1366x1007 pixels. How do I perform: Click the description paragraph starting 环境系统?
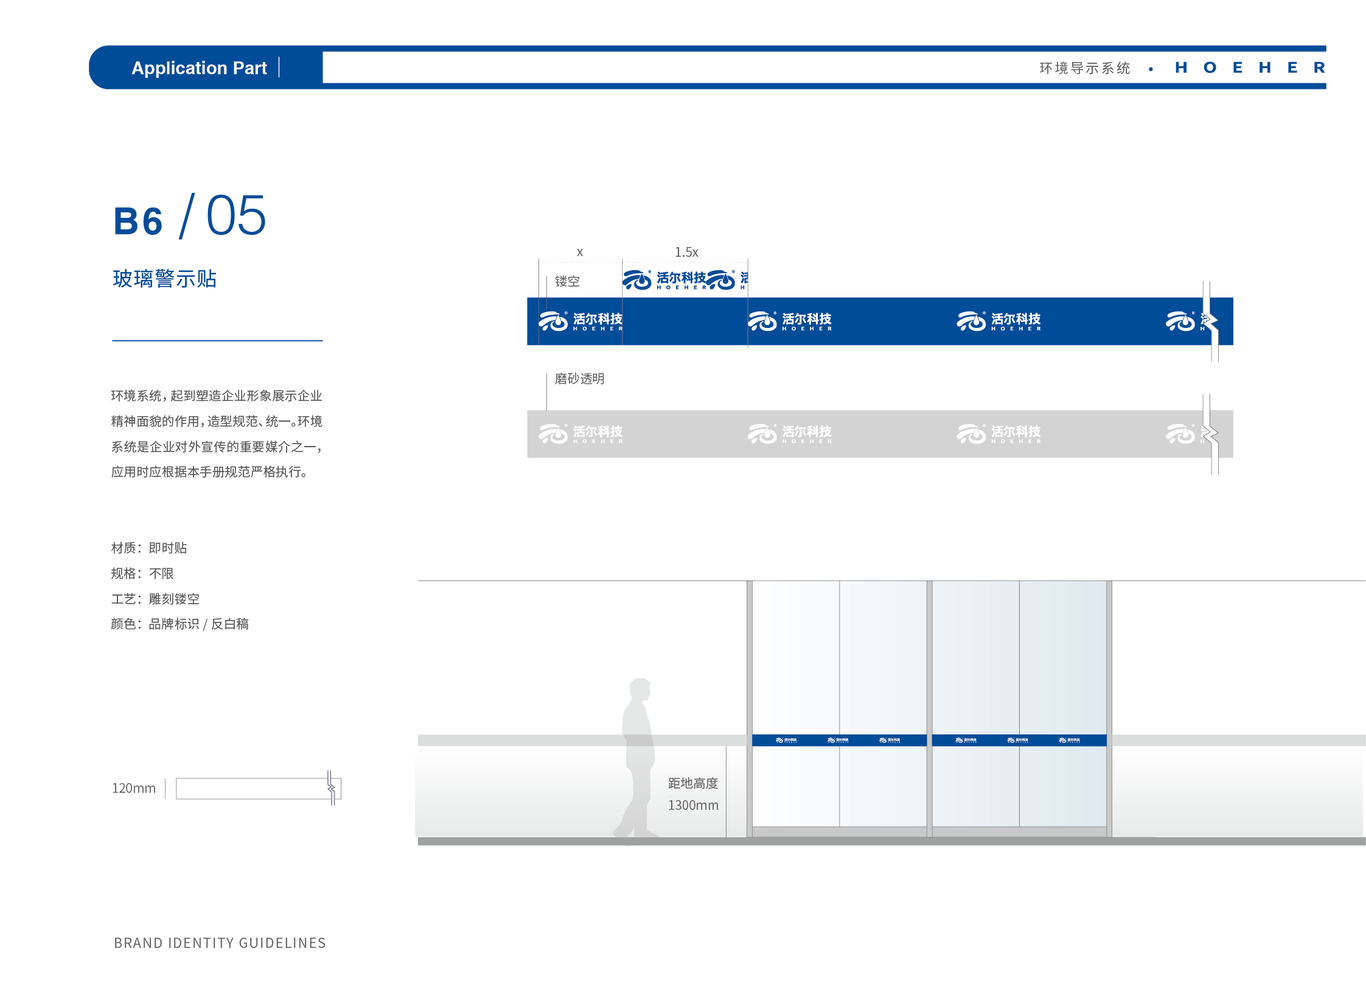click(217, 434)
